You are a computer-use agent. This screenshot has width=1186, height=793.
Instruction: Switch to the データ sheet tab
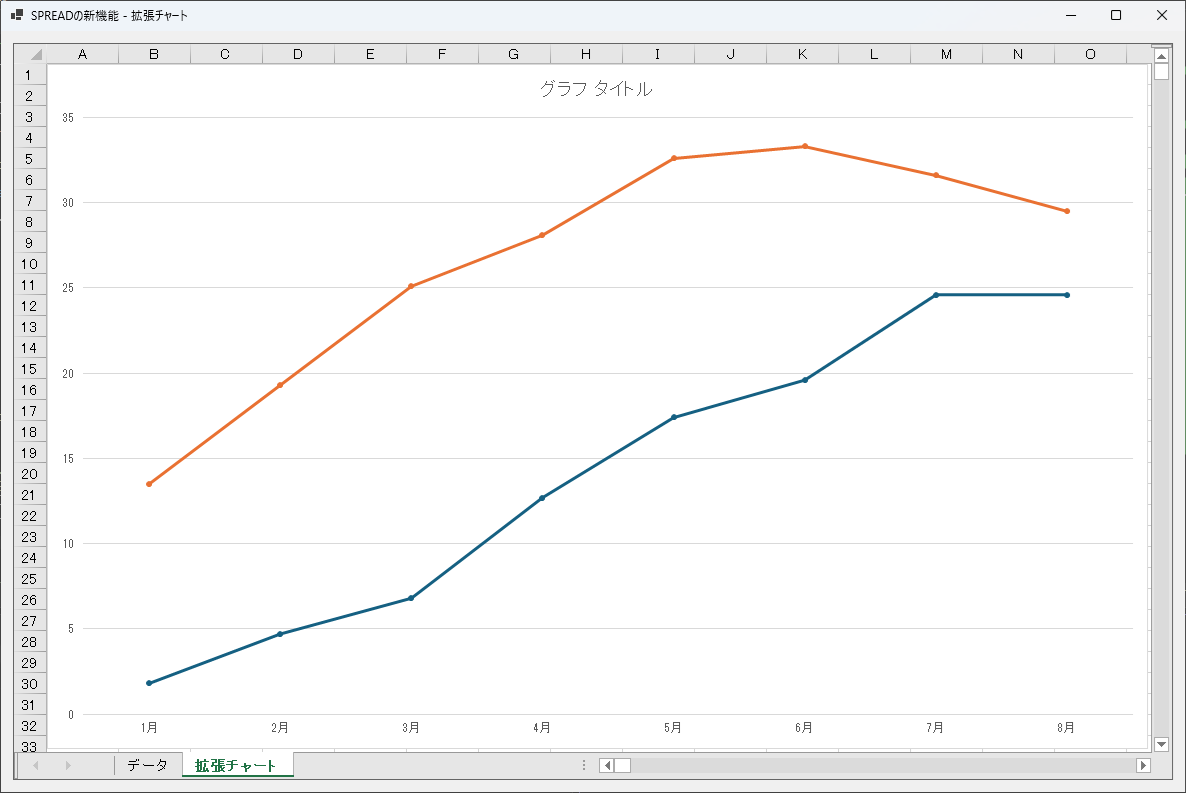pos(147,765)
